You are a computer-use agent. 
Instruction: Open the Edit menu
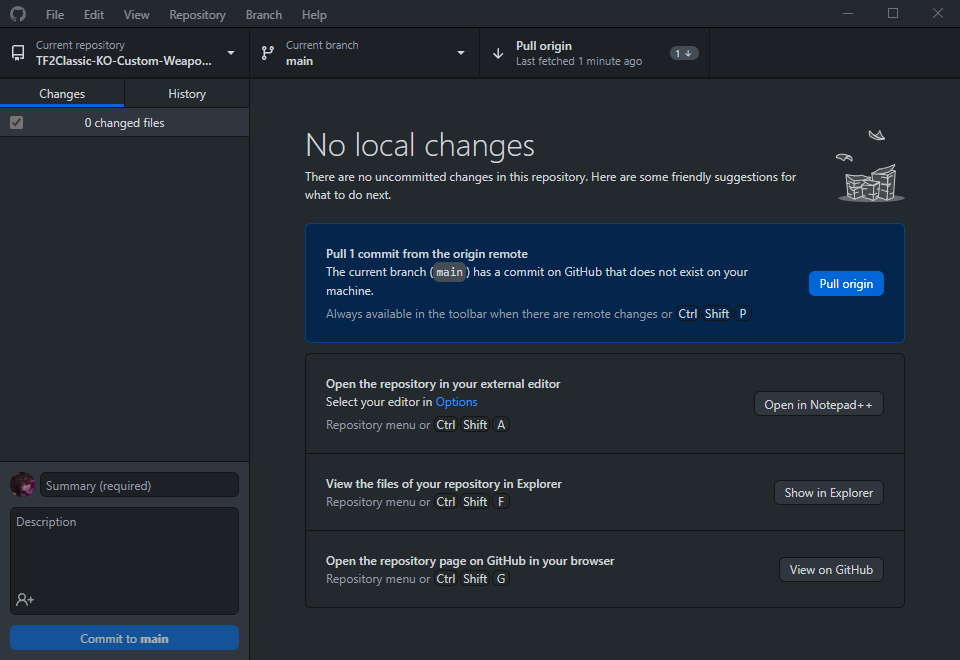(x=94, y=14)
